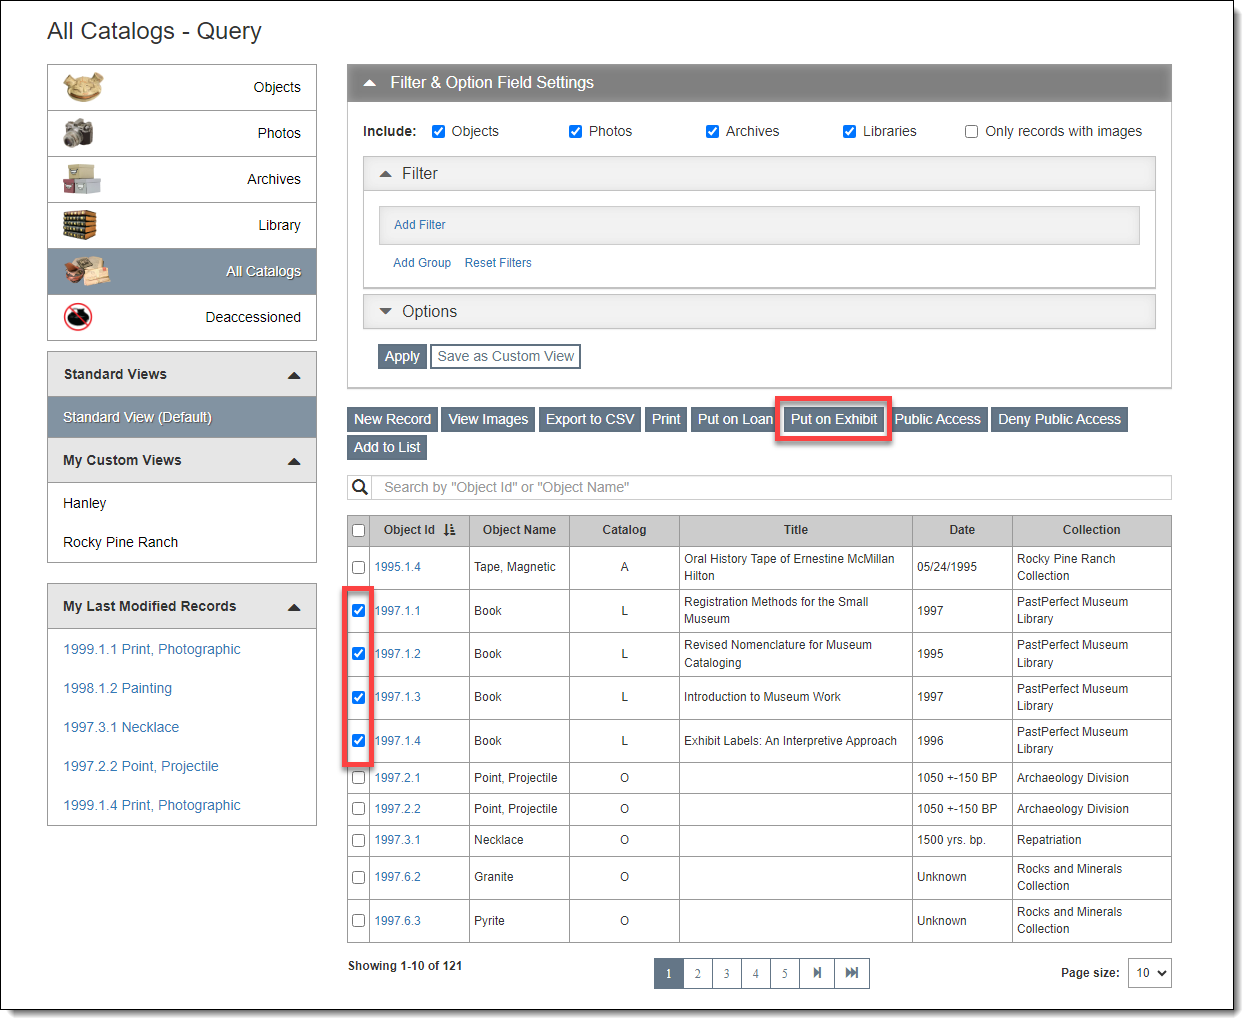
Task: Click the Photos camera icon
Action: 78,133
